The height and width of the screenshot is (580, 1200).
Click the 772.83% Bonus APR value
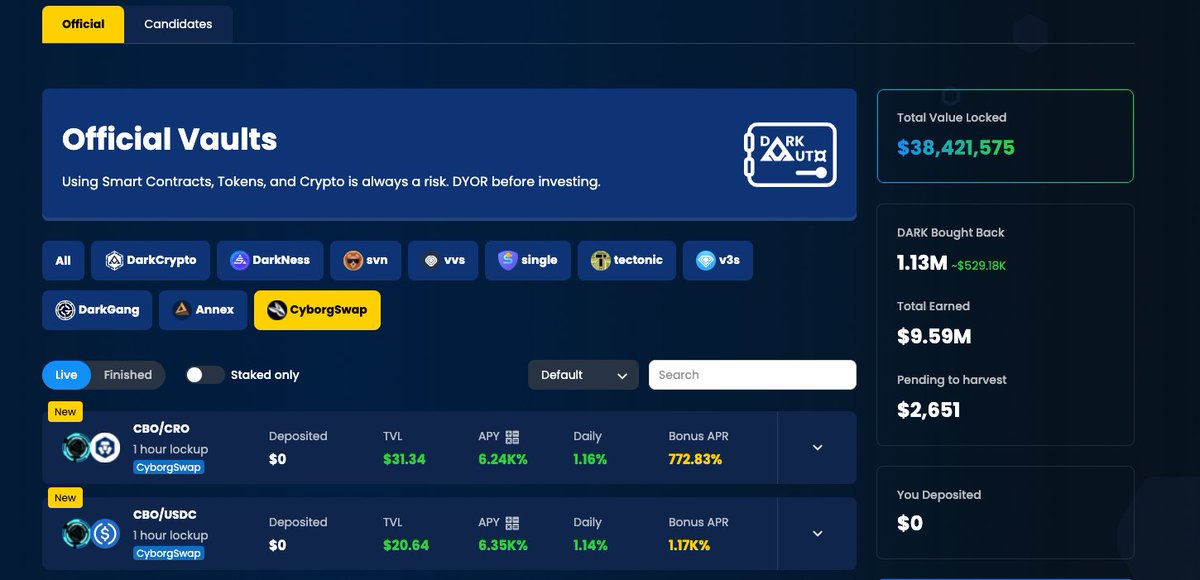695,459
